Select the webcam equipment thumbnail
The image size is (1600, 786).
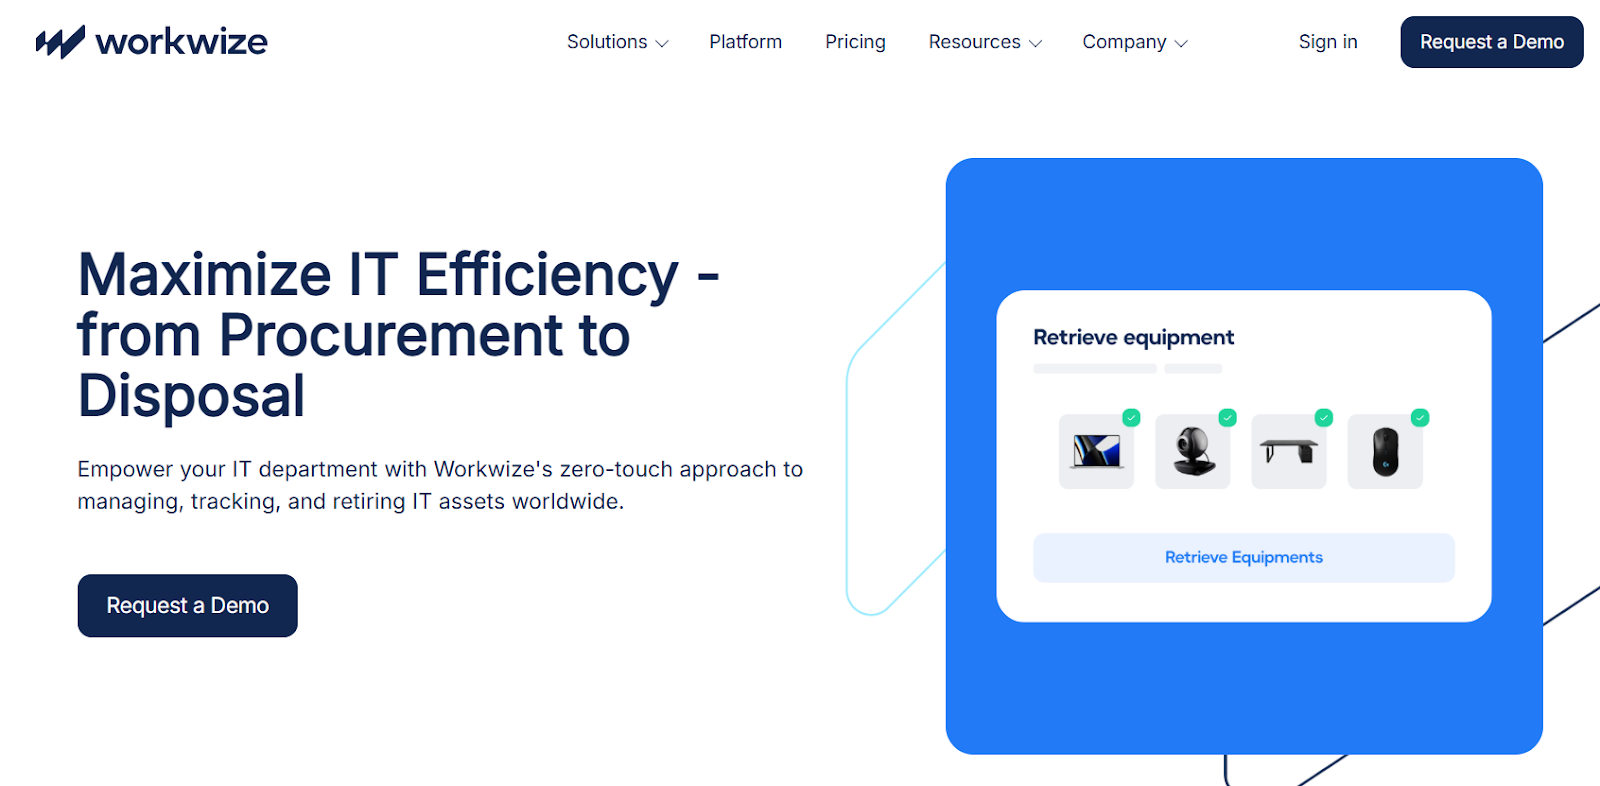(x=1193, y=452)
